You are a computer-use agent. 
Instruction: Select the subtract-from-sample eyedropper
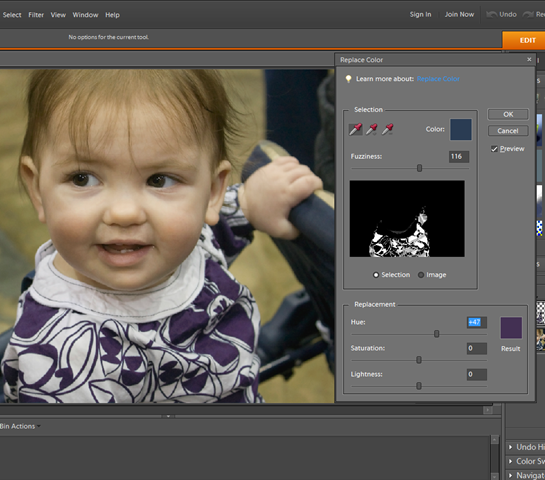388,129
